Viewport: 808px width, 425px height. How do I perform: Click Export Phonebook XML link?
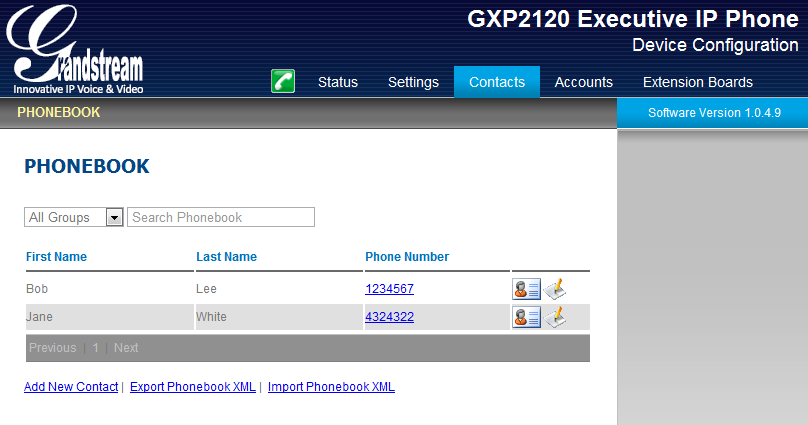coord(193,387)
